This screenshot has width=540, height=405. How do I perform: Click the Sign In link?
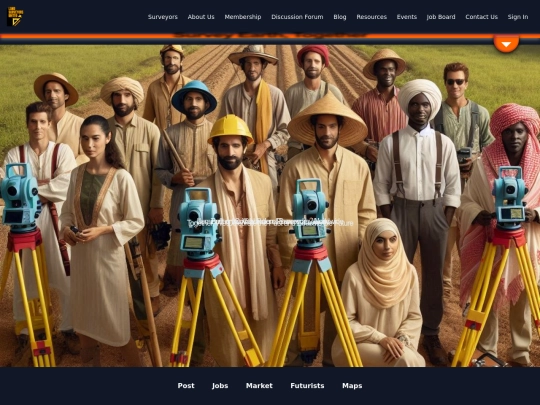click(518, 17)
